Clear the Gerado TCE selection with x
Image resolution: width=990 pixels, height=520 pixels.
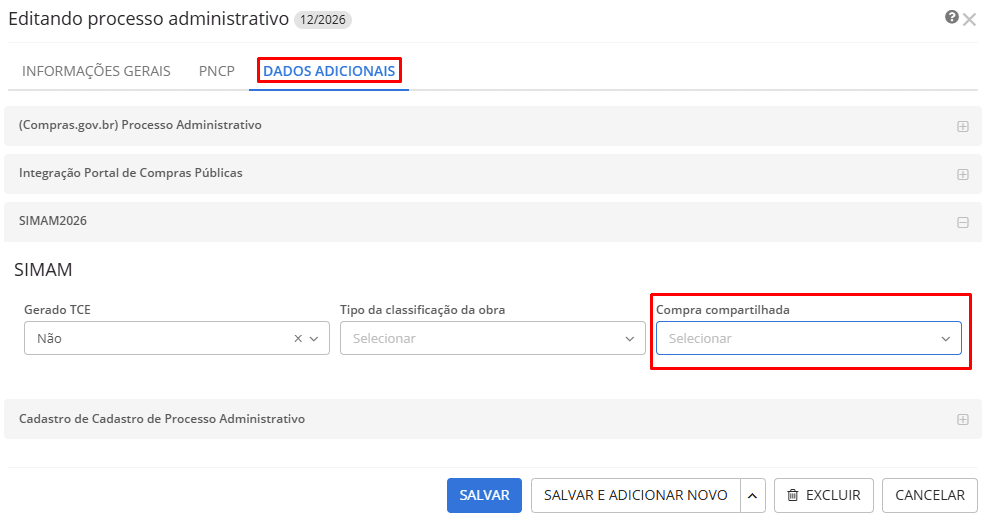(298, 339)
